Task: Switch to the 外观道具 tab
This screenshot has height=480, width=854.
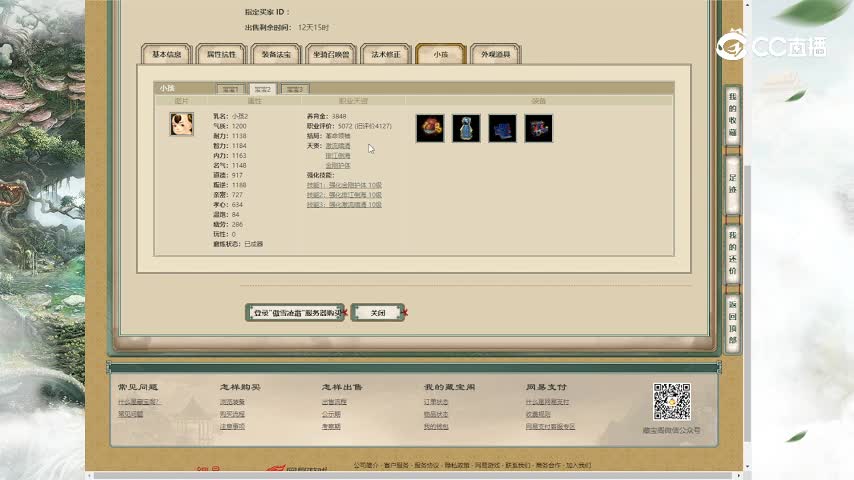Action: click(x=495, y=54)
